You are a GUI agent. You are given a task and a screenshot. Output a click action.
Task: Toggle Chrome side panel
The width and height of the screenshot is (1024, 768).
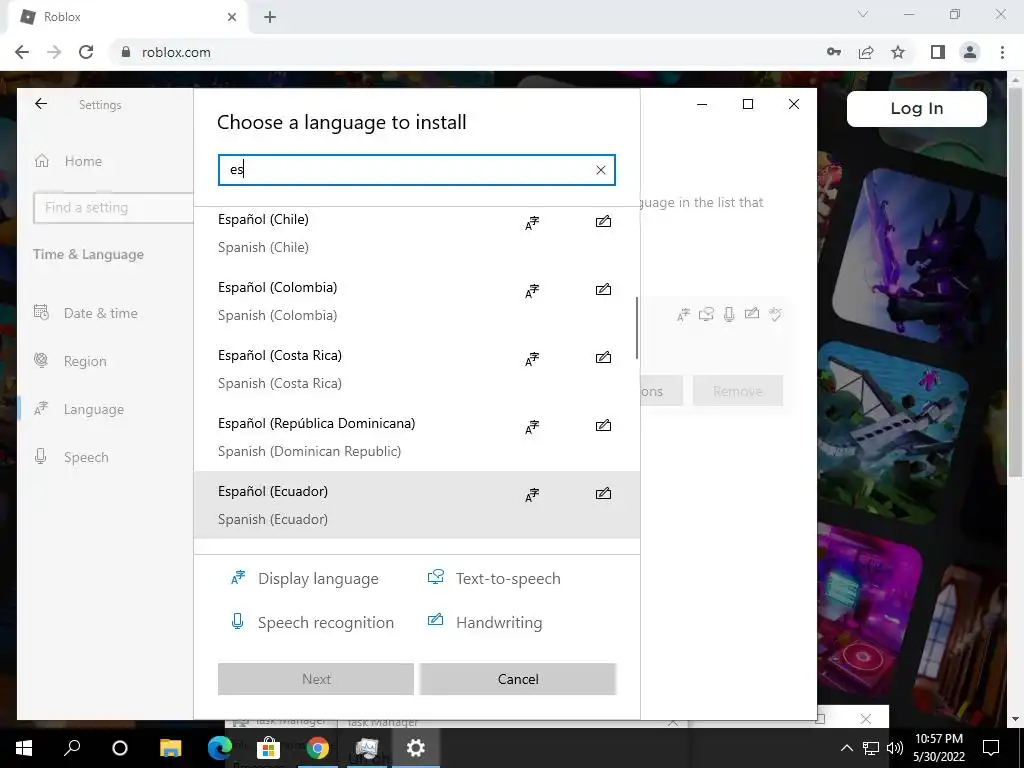pyautogui.click(x=938, y=52)
